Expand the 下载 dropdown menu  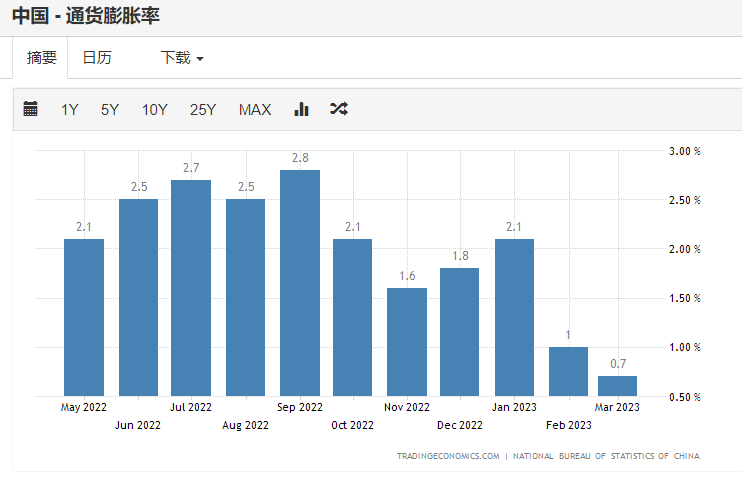click(182, 58)
